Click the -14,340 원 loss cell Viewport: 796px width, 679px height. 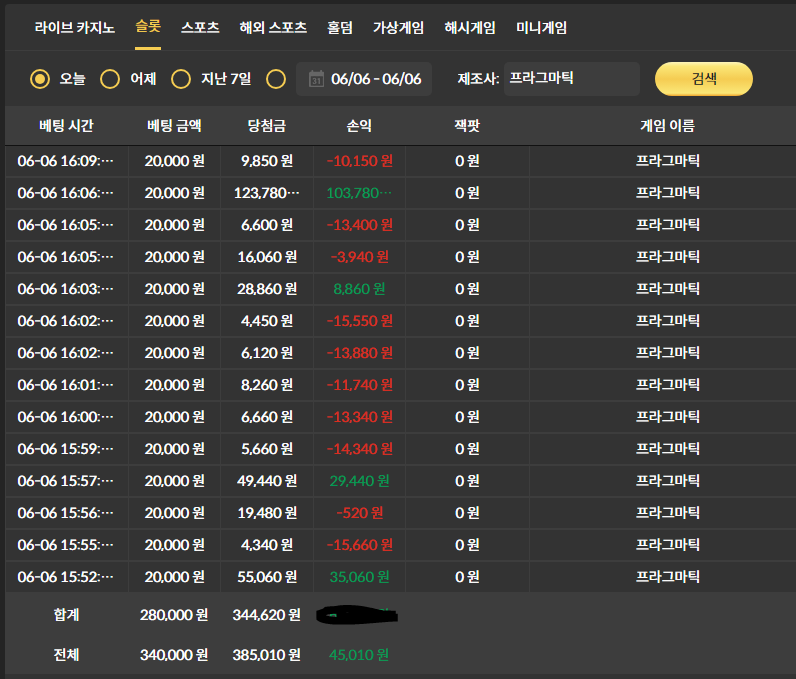click(359, 449)
